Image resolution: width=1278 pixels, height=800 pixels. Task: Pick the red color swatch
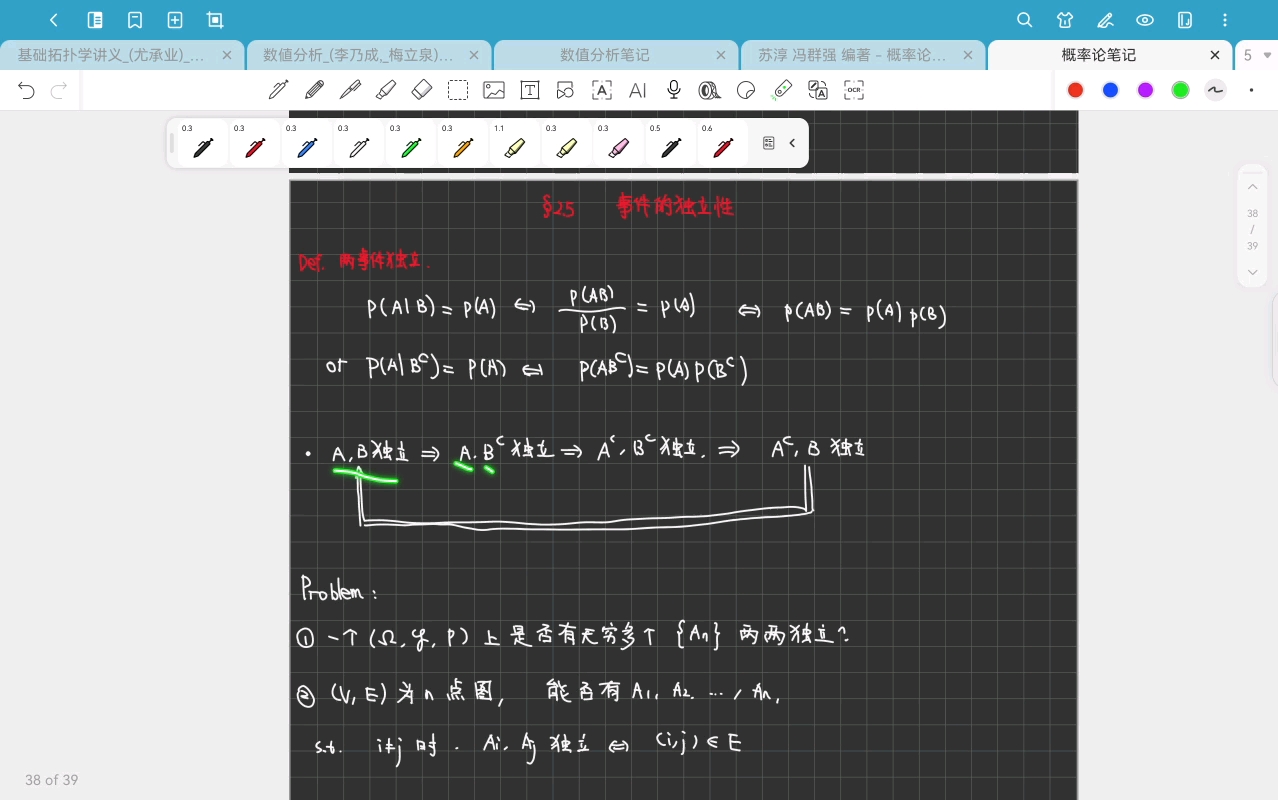pos(1075,90)
